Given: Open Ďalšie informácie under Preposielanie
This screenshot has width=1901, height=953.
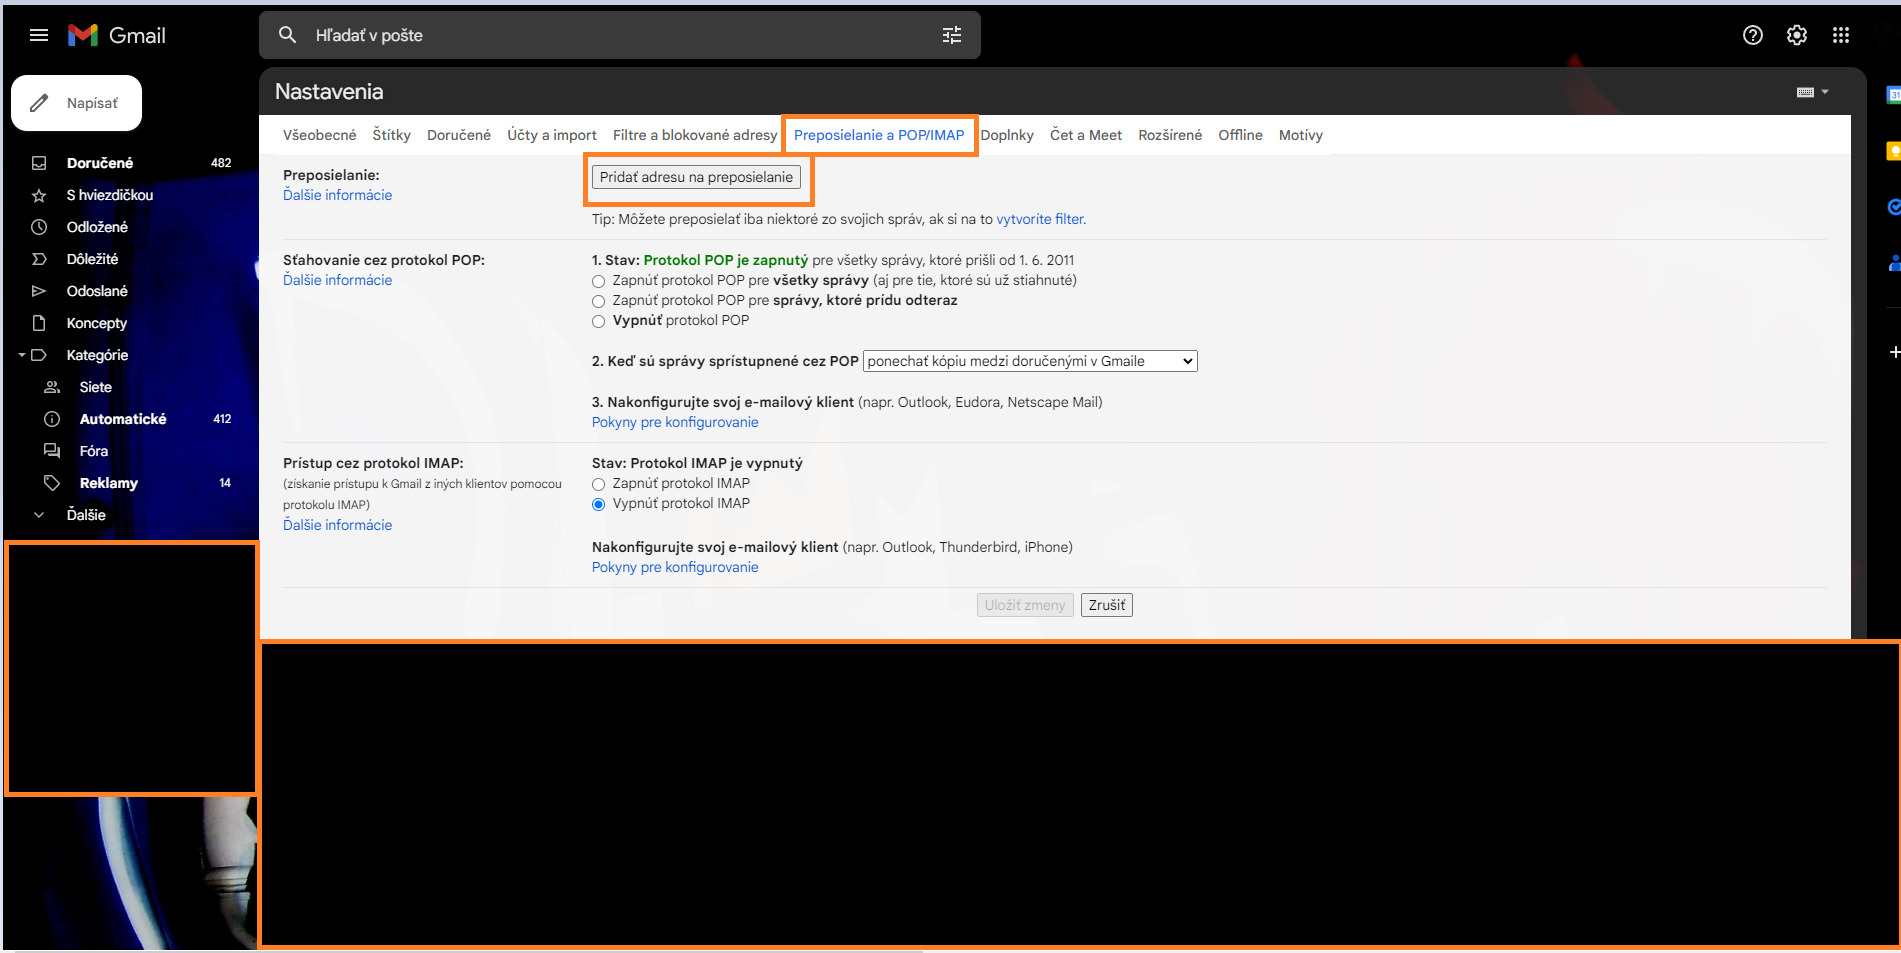Looking at the screenshot, I should click(x=337, y=195).
